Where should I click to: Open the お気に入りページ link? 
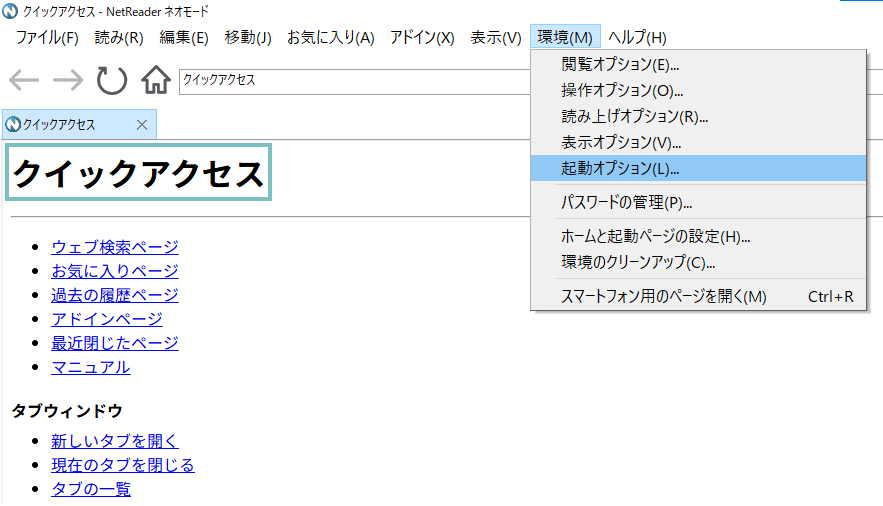(115, 271)
